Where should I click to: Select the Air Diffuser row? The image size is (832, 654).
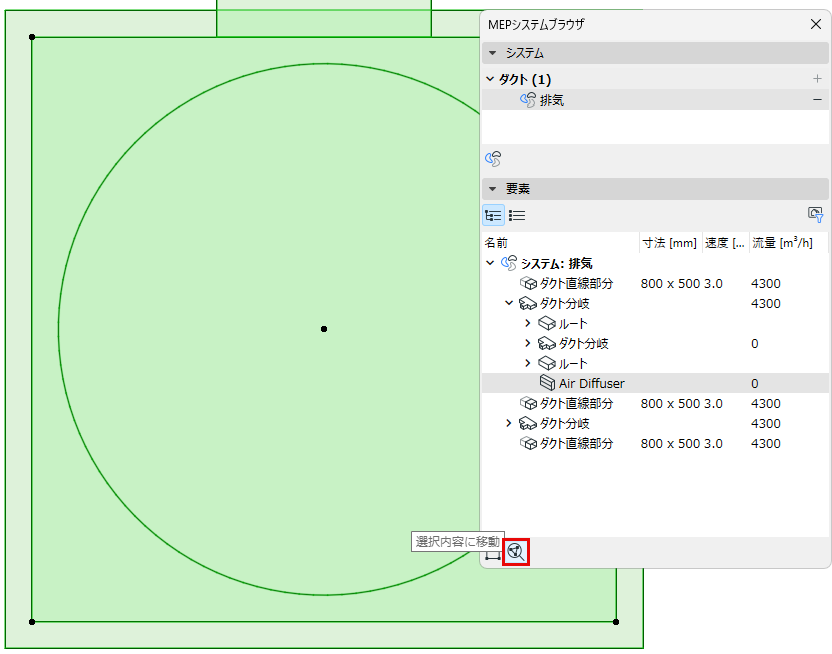click(655, 383)
